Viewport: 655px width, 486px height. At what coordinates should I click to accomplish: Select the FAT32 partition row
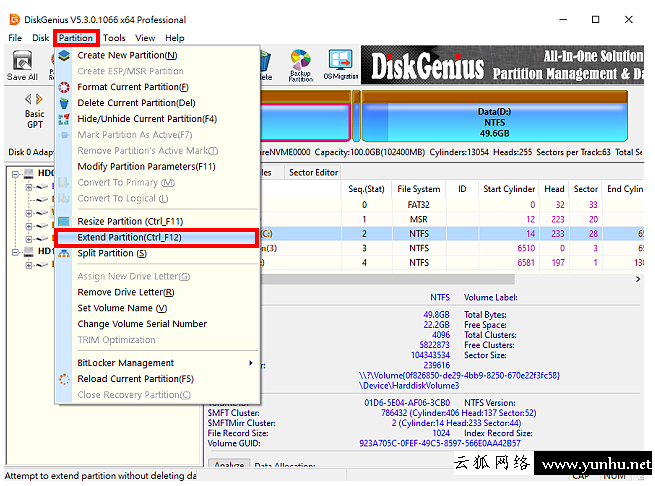(452, 205)
